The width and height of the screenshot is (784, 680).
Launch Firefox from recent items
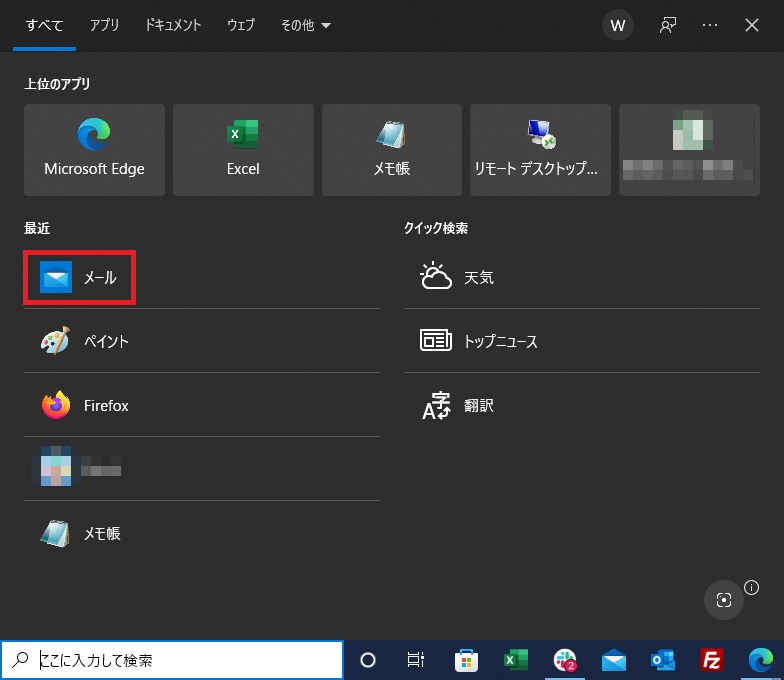coord(202,406)
